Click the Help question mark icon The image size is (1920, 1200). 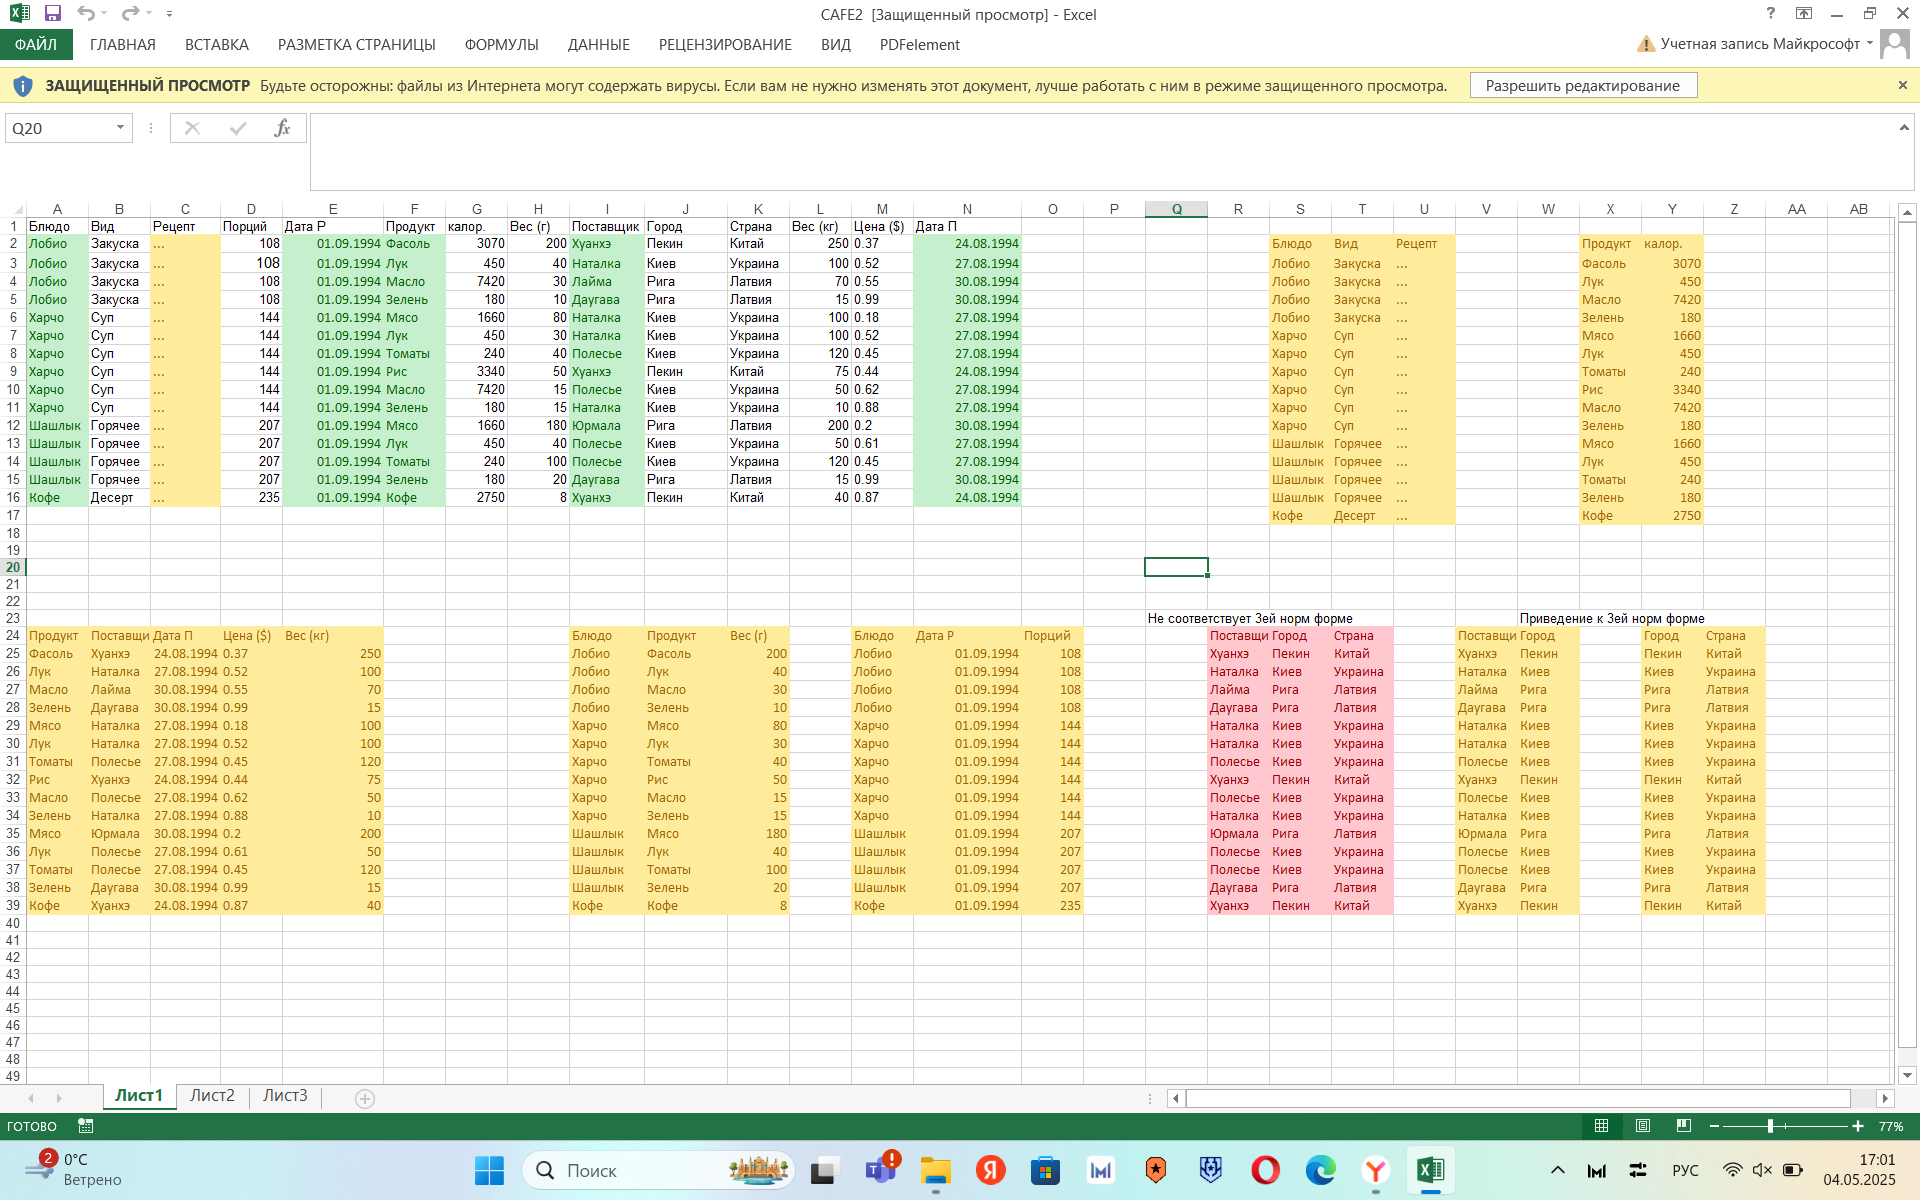1770,13
